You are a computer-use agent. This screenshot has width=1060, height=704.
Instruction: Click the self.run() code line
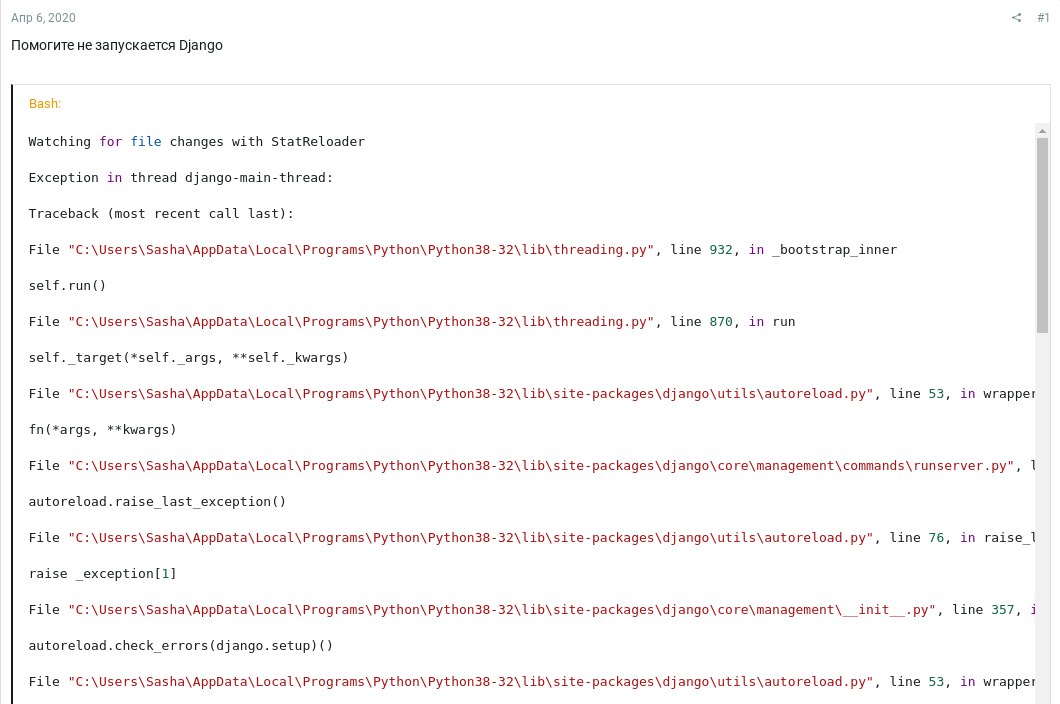[67, 285]
